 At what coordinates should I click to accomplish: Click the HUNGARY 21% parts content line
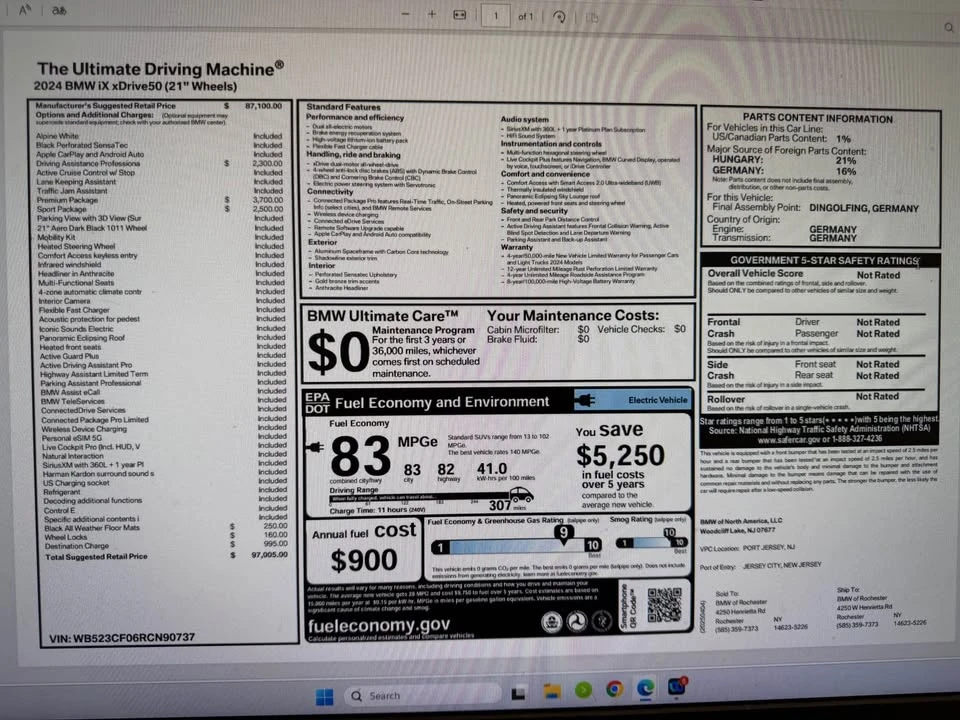click(784, 160)
